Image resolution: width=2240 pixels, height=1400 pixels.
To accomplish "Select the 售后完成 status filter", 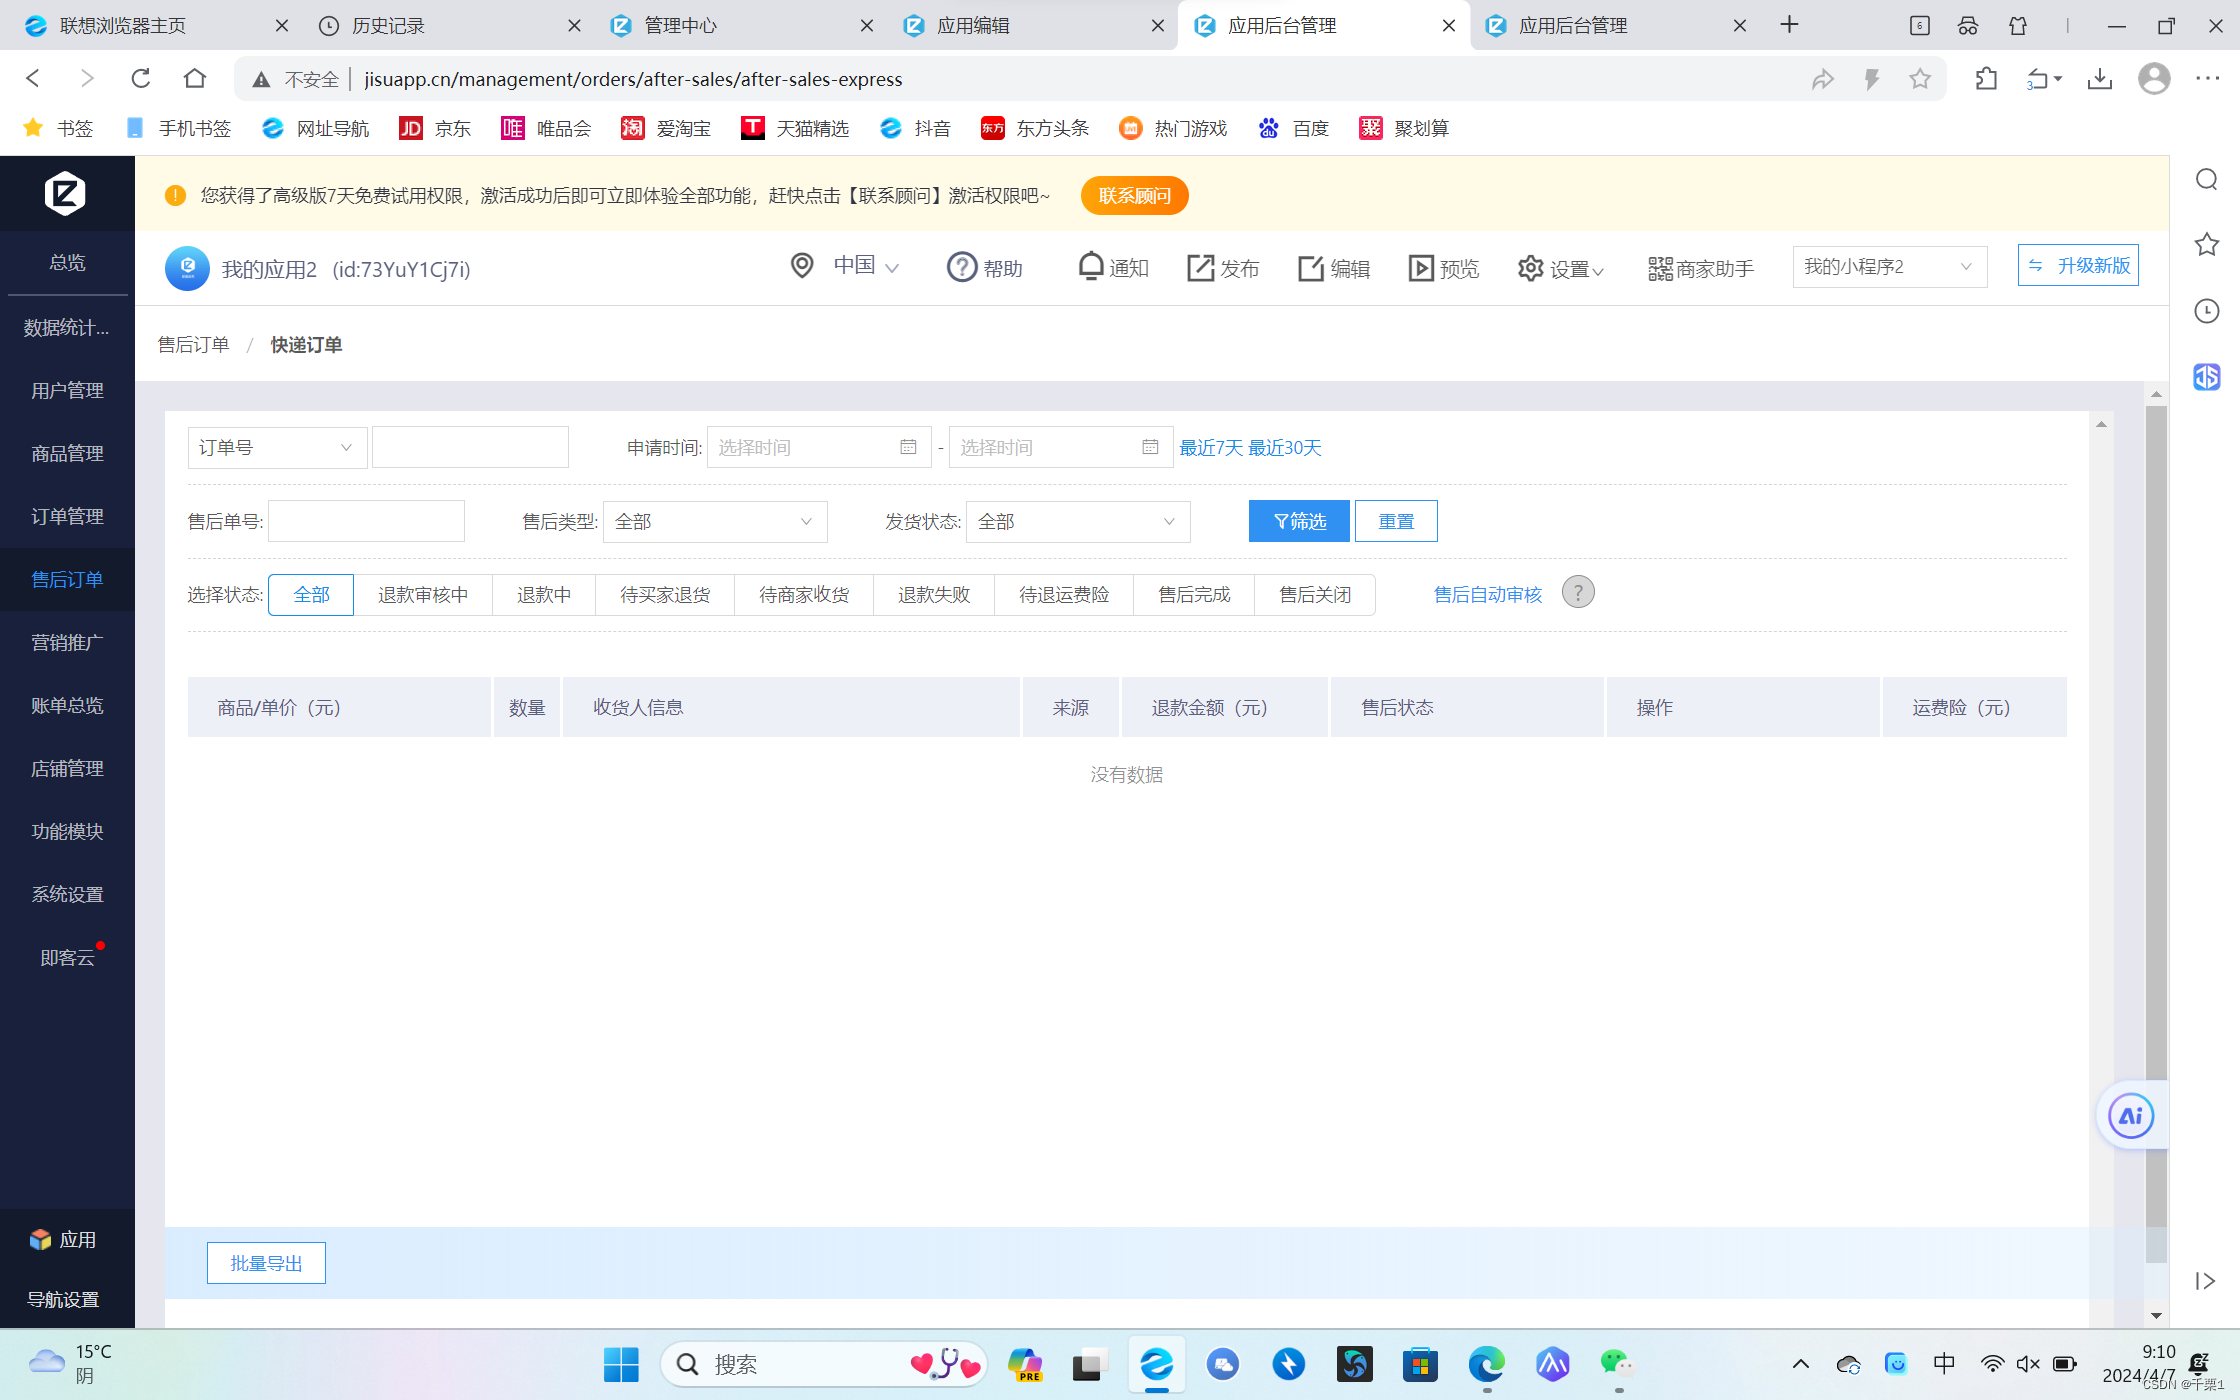I will tap(1194, 595).
